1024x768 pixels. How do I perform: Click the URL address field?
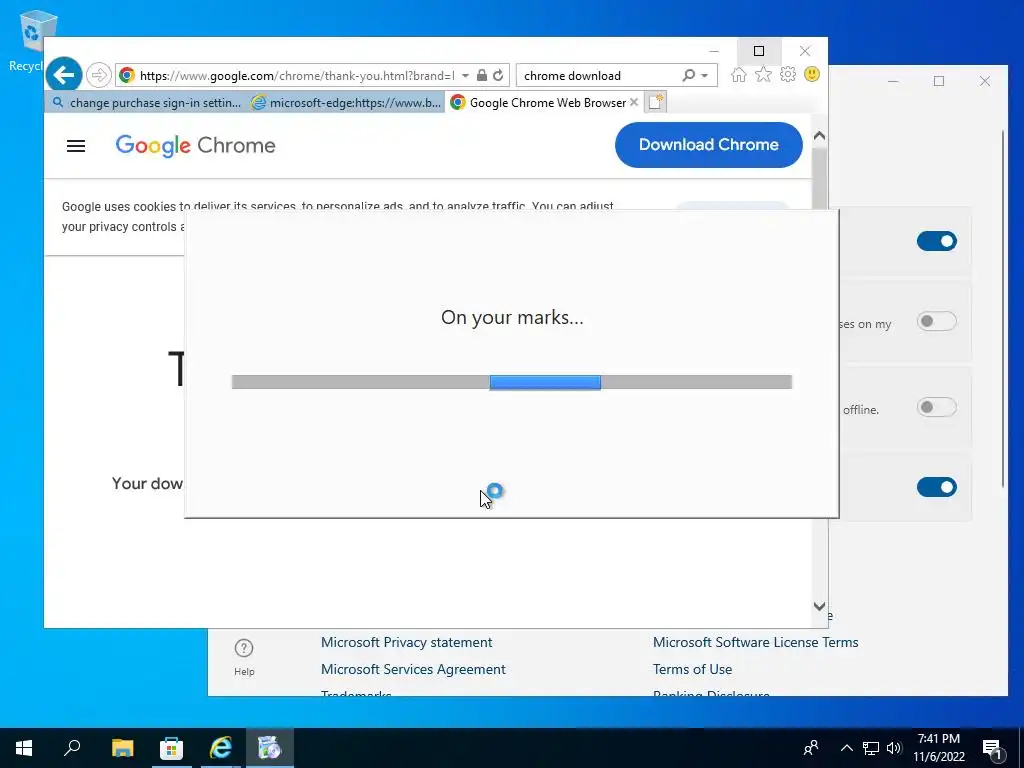296,76
